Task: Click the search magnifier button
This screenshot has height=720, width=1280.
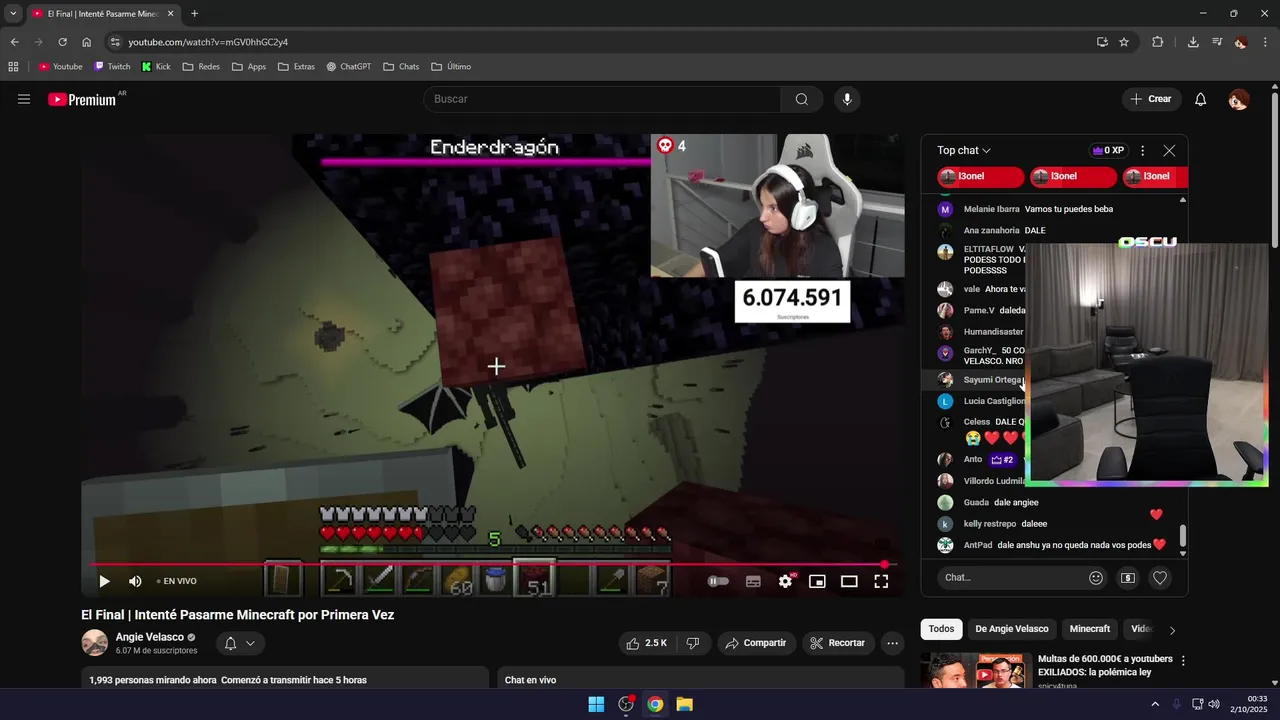Action: tap(802, 99)
